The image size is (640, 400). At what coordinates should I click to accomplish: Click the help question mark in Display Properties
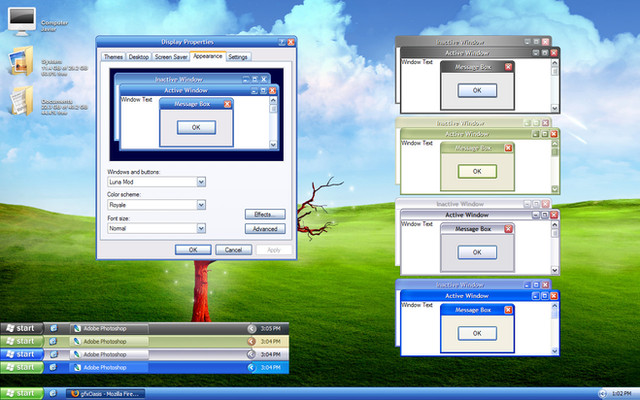click(x=282, y=42)
